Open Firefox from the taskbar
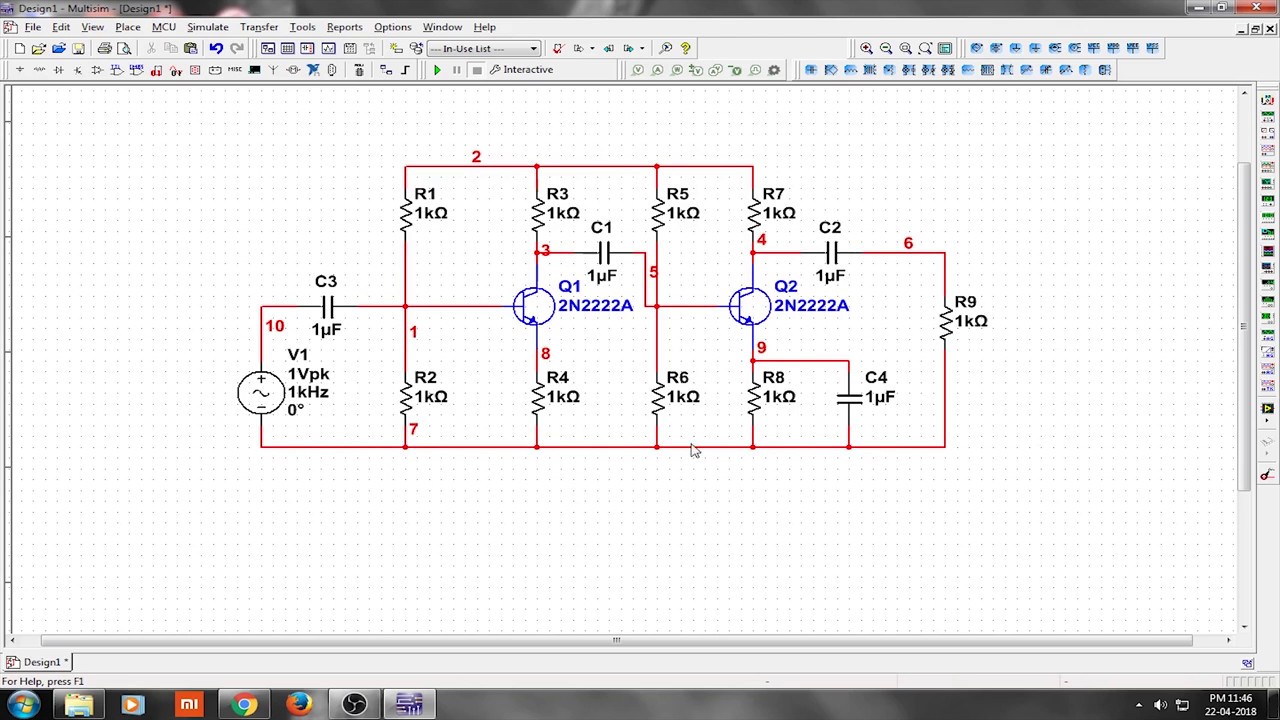 [x=299, y=705]
